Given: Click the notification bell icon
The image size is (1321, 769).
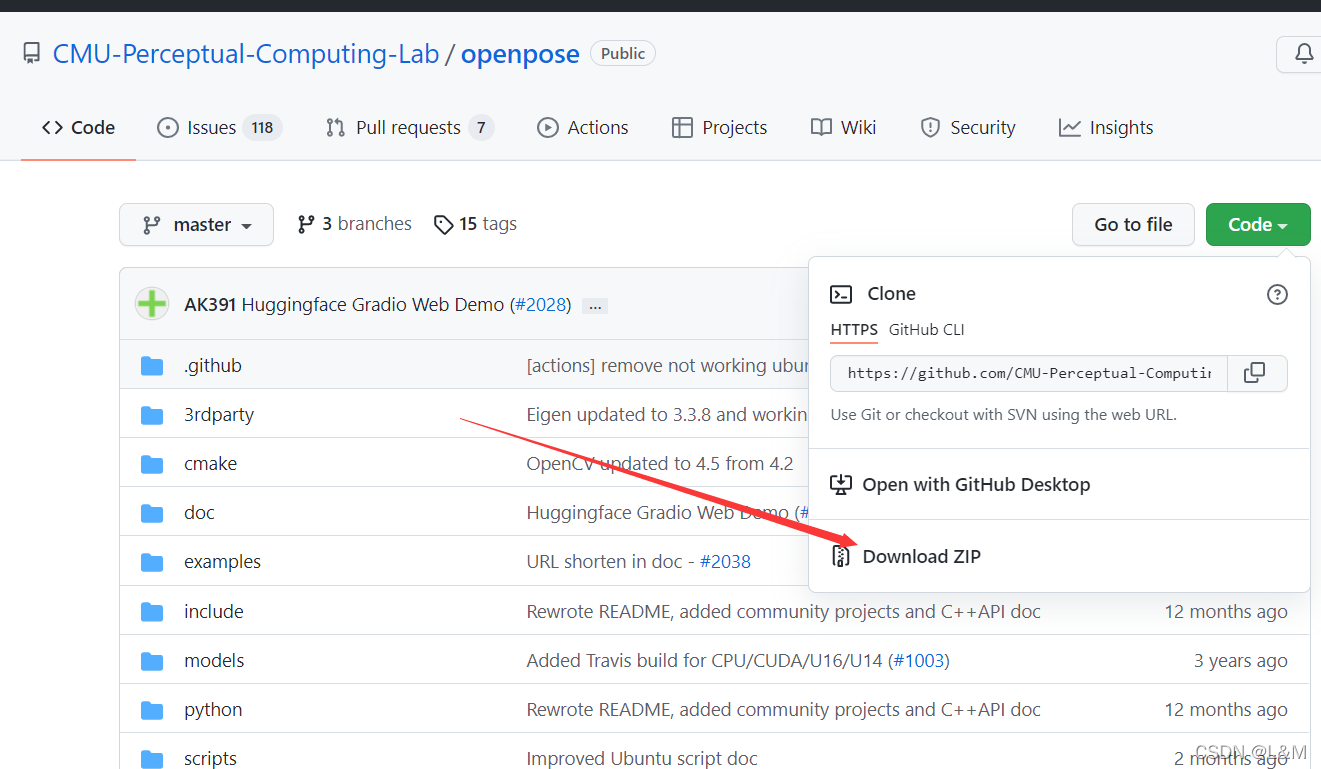Looking at the screenshot, I should (1305, 54).
